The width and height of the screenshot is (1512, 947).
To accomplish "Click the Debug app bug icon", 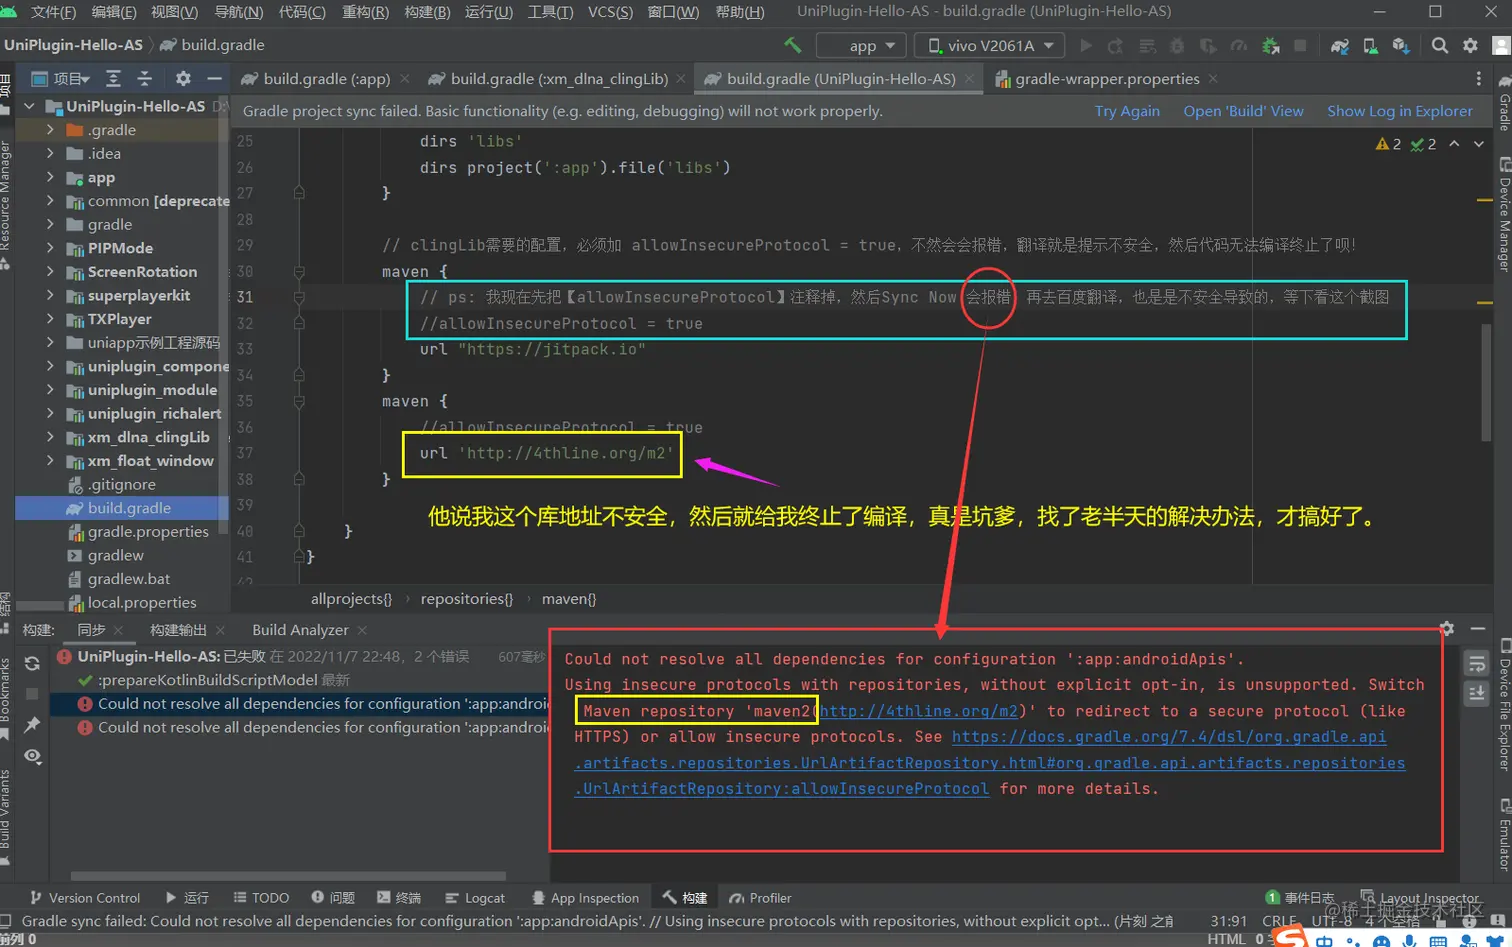I will [x=1177, y=45].
